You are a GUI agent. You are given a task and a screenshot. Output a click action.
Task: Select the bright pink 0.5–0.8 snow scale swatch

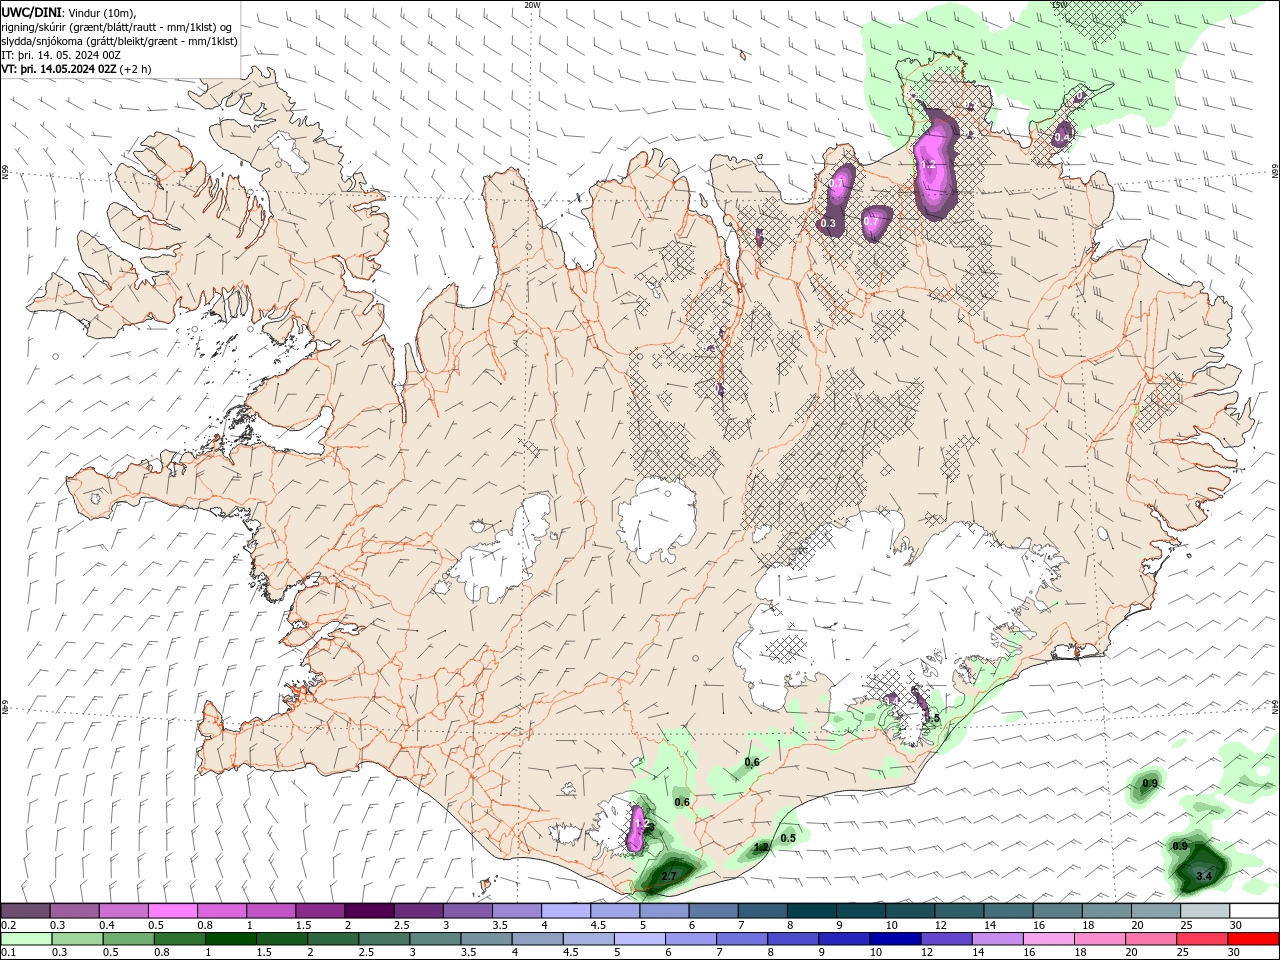[172, 911]
